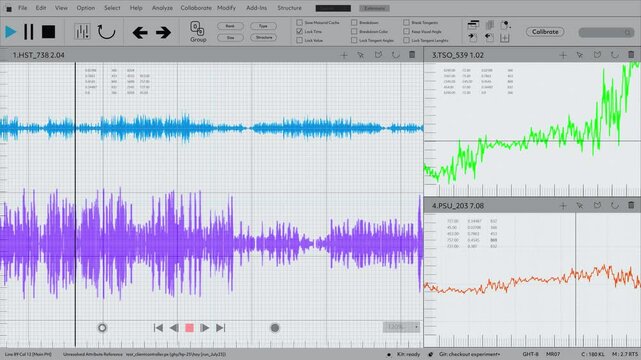This screenshot has height=360, width=641.
Task: Click the gray record dot below waveform
Action: 275,328
